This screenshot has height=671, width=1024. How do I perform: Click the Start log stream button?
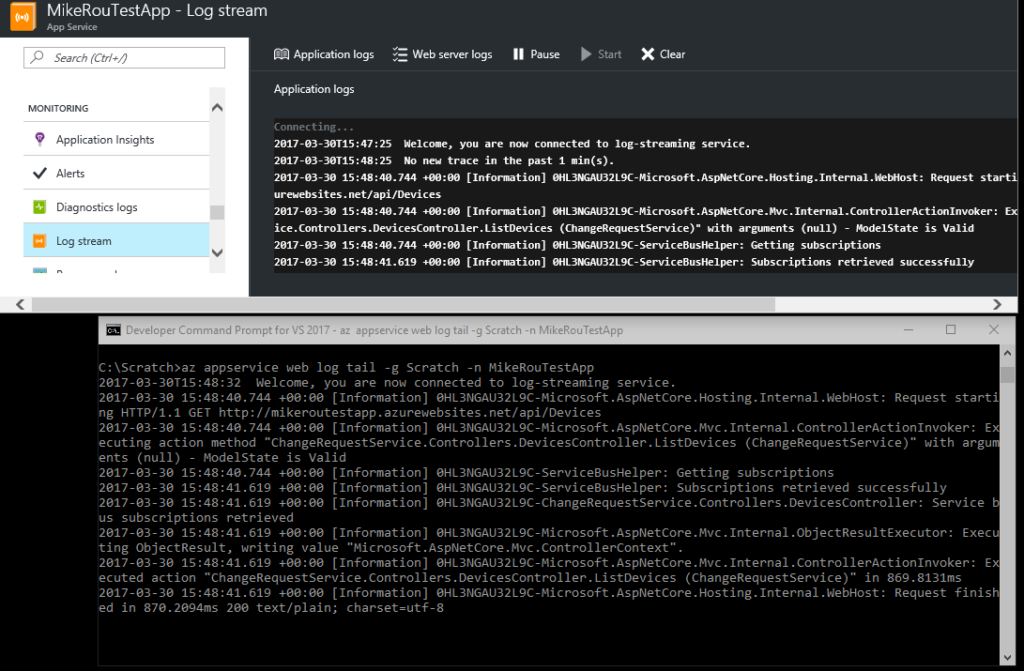point(601,54)
